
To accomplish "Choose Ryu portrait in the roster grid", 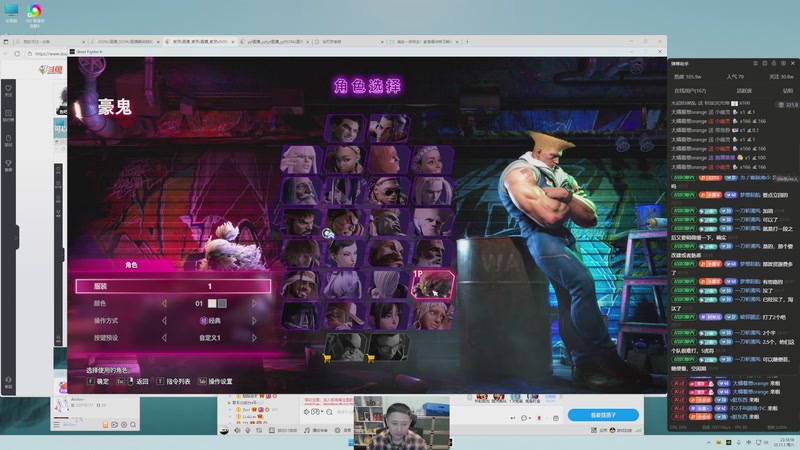I will coord(301,222).
